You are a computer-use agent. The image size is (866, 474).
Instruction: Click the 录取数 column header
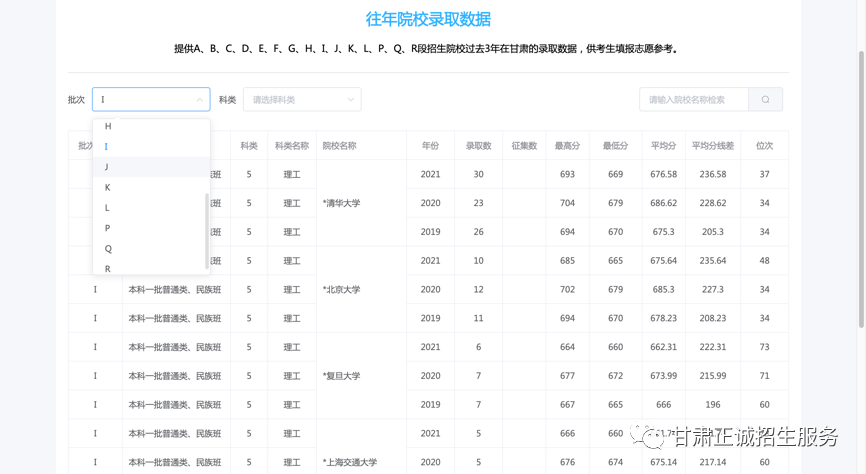pos(478,146)
